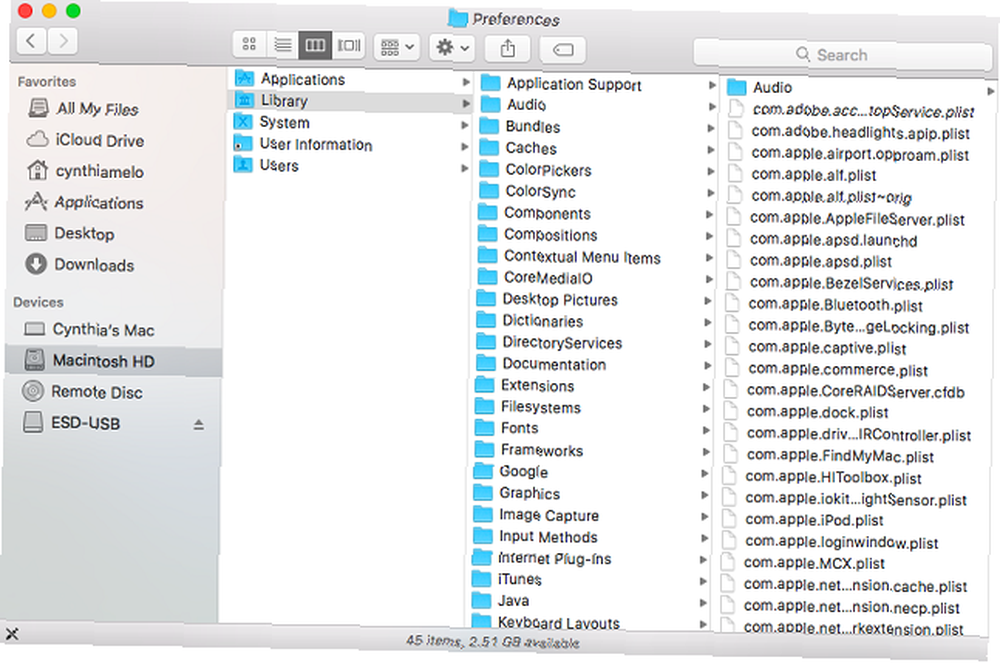Open the Desktop Pictures folder
Screen dimensions: 1000x663
pos(548,300)
